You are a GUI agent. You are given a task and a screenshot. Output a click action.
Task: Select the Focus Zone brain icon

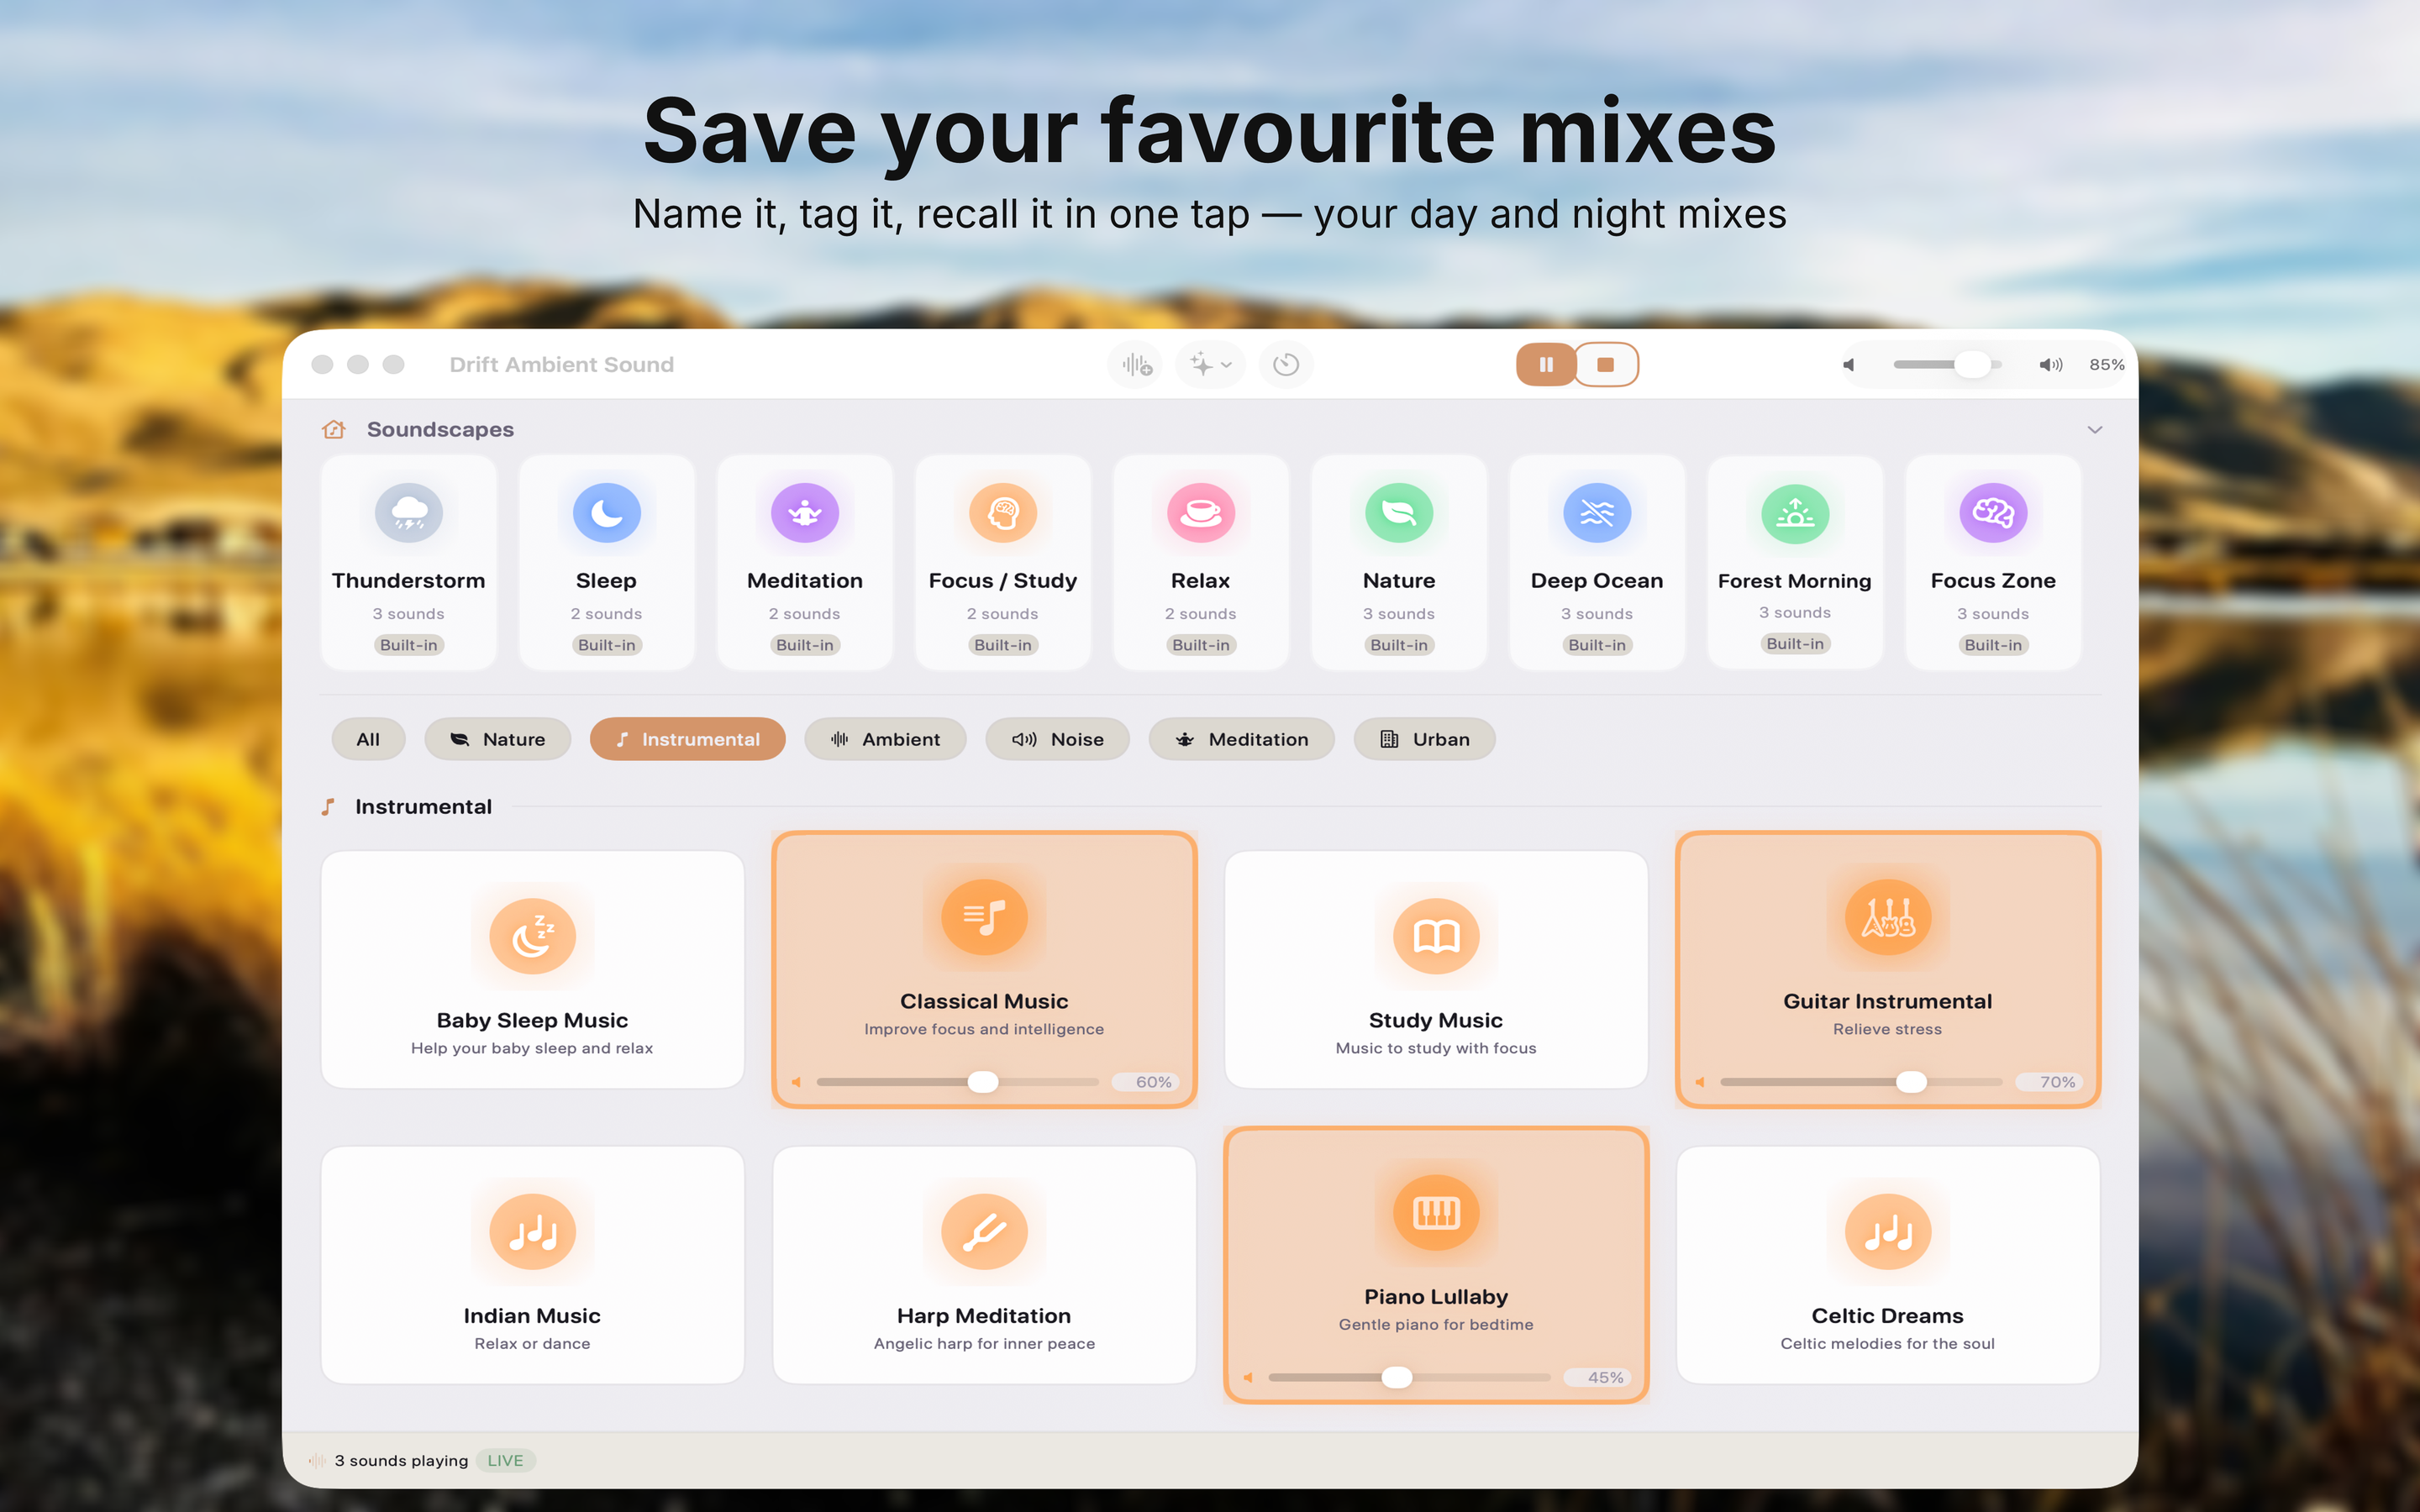pos(1993,513)
